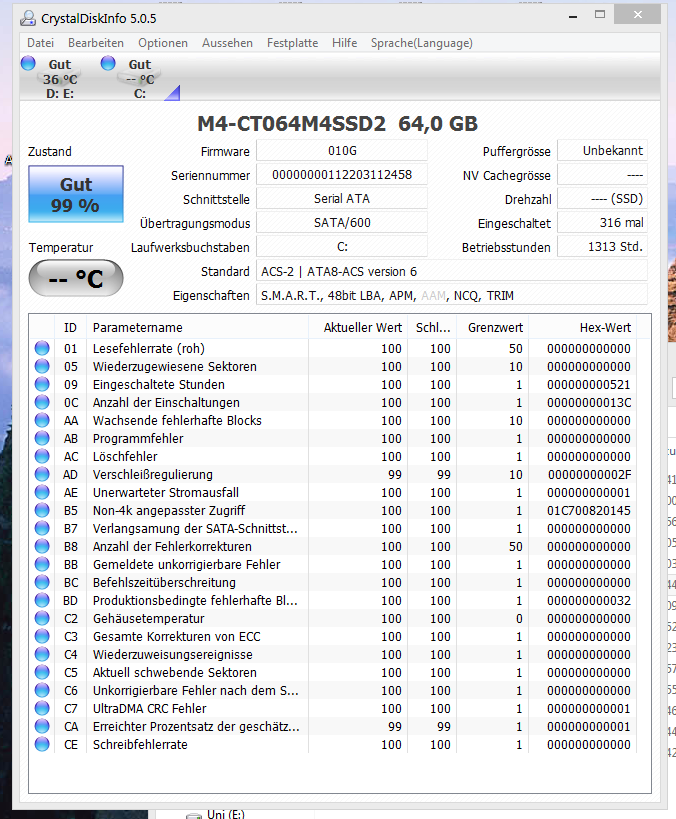Click status icon of Schreibfehlerrate row
The image size is (676, 819).
click(42, 744)
